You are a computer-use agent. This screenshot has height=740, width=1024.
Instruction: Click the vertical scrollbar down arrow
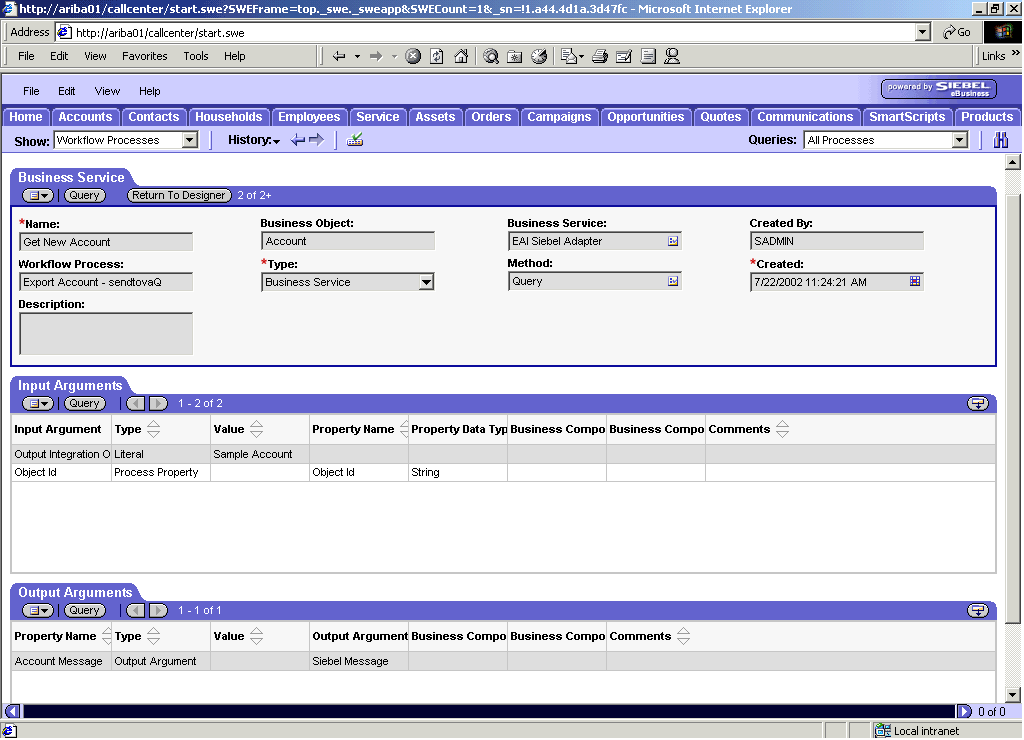(x=1013, y=694)
